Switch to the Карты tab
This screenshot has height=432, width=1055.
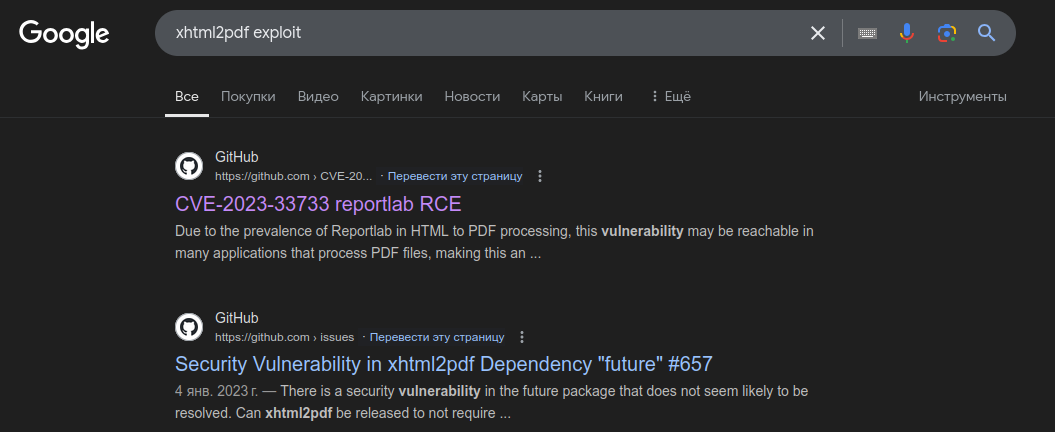[542, 96]
